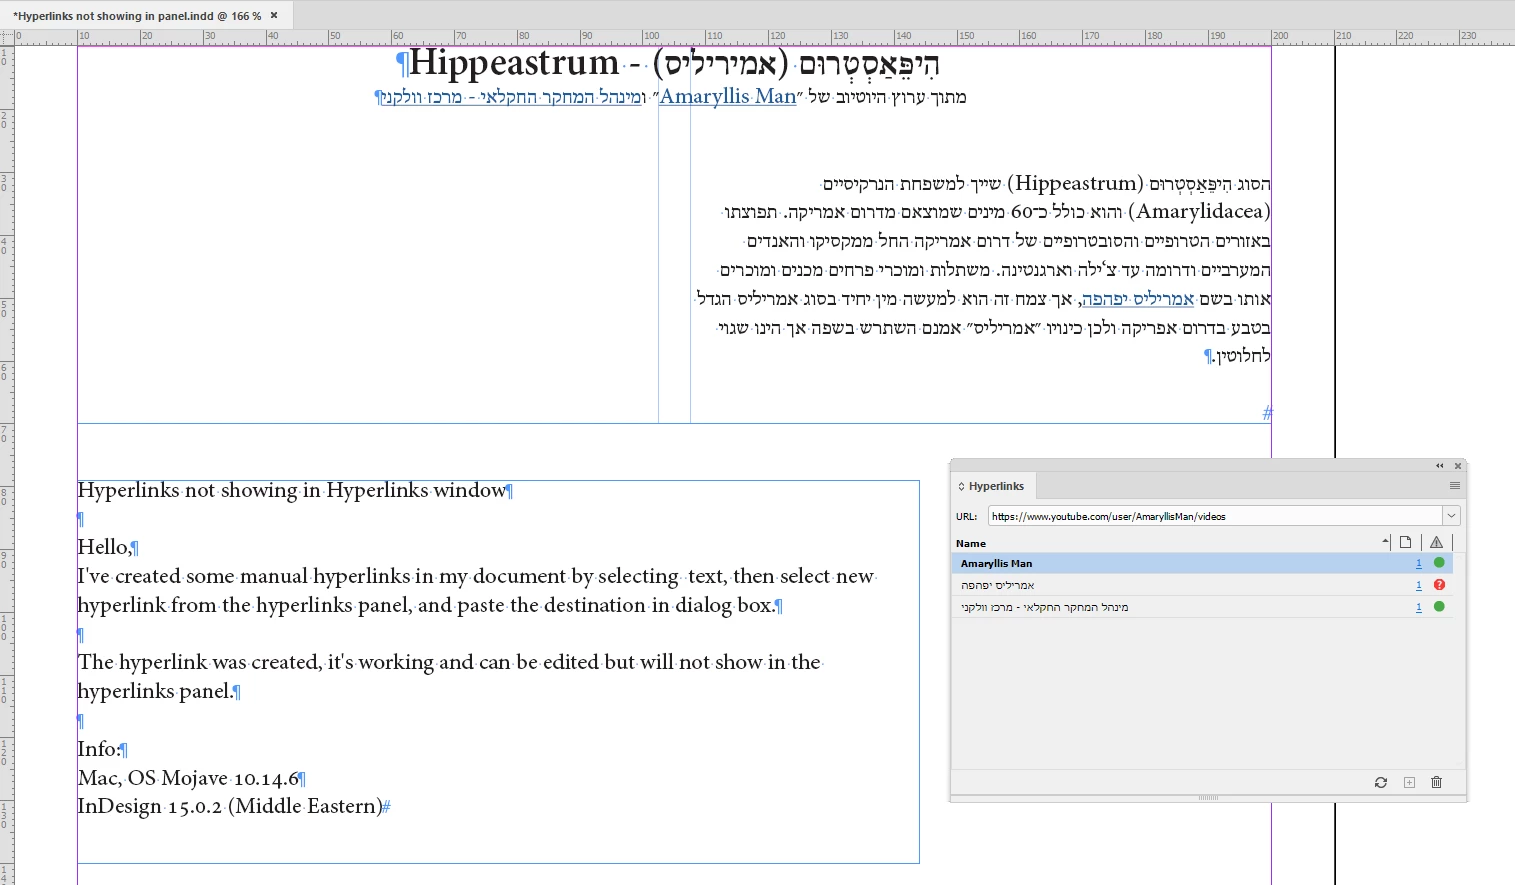Cycle Hyperlinks panel view with tab arrows
Viewport: 1515px width, 885px height.
coord(962,486)
